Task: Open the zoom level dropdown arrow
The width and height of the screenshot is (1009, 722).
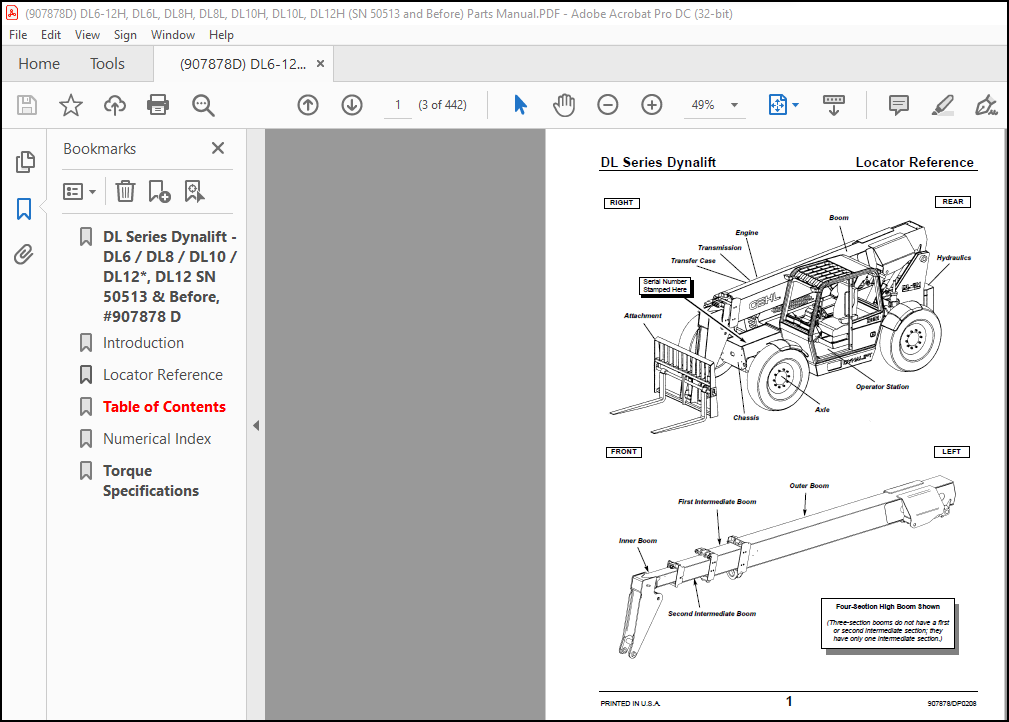Action: 734,105
